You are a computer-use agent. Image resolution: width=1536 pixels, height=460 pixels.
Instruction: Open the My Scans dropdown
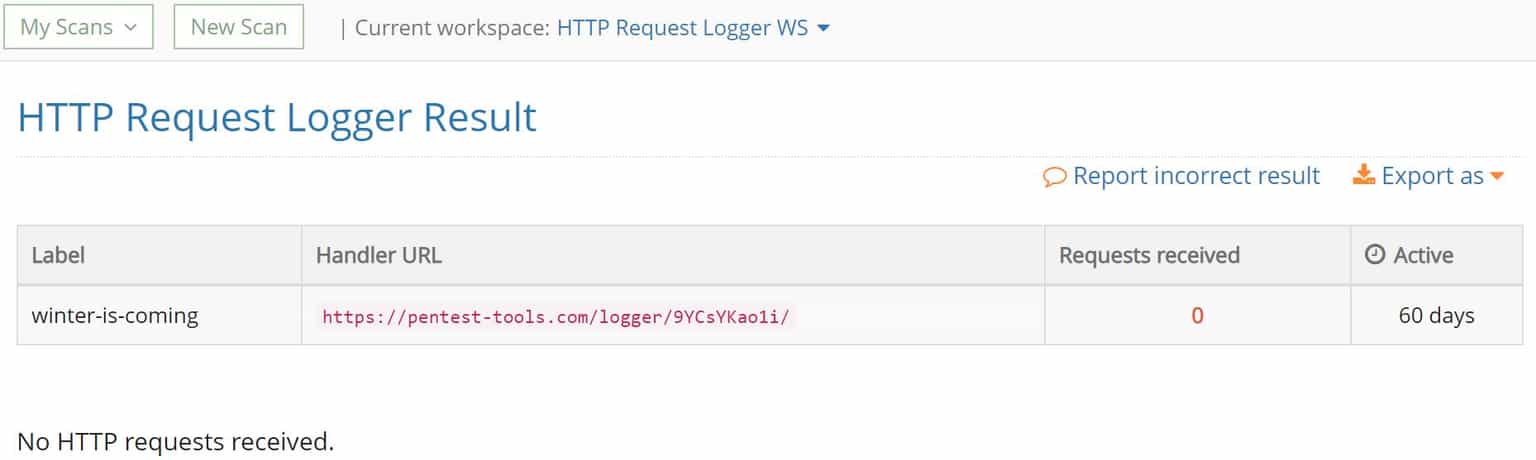coord(79,27)
